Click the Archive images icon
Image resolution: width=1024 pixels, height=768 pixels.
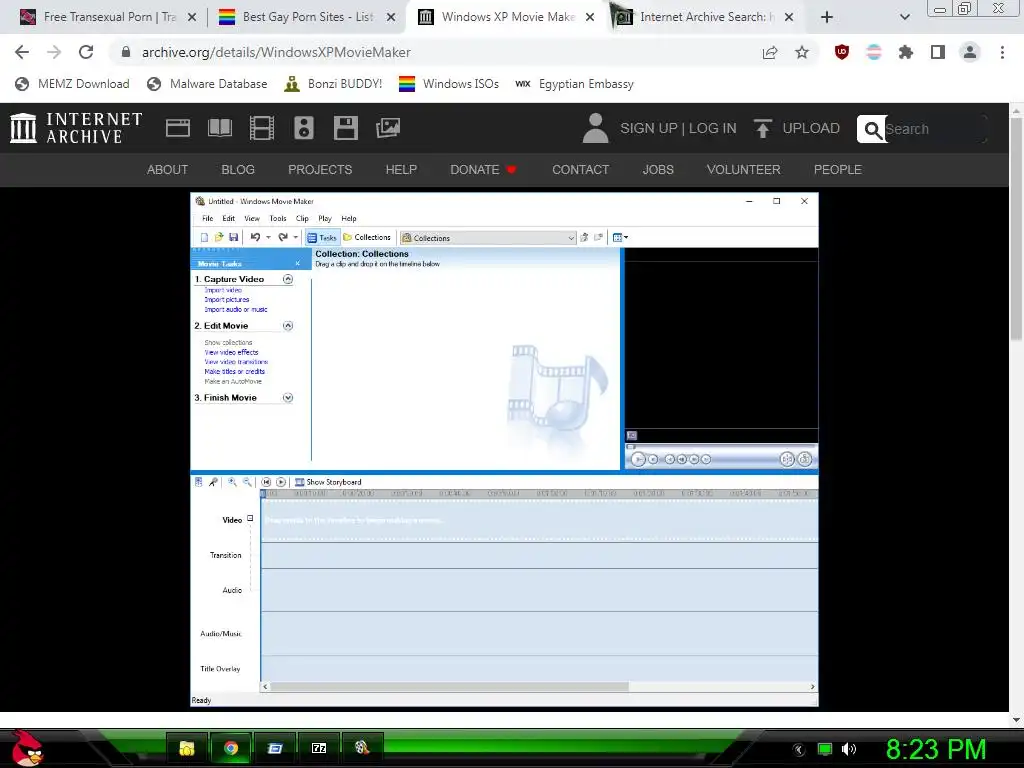coord(388,128)
